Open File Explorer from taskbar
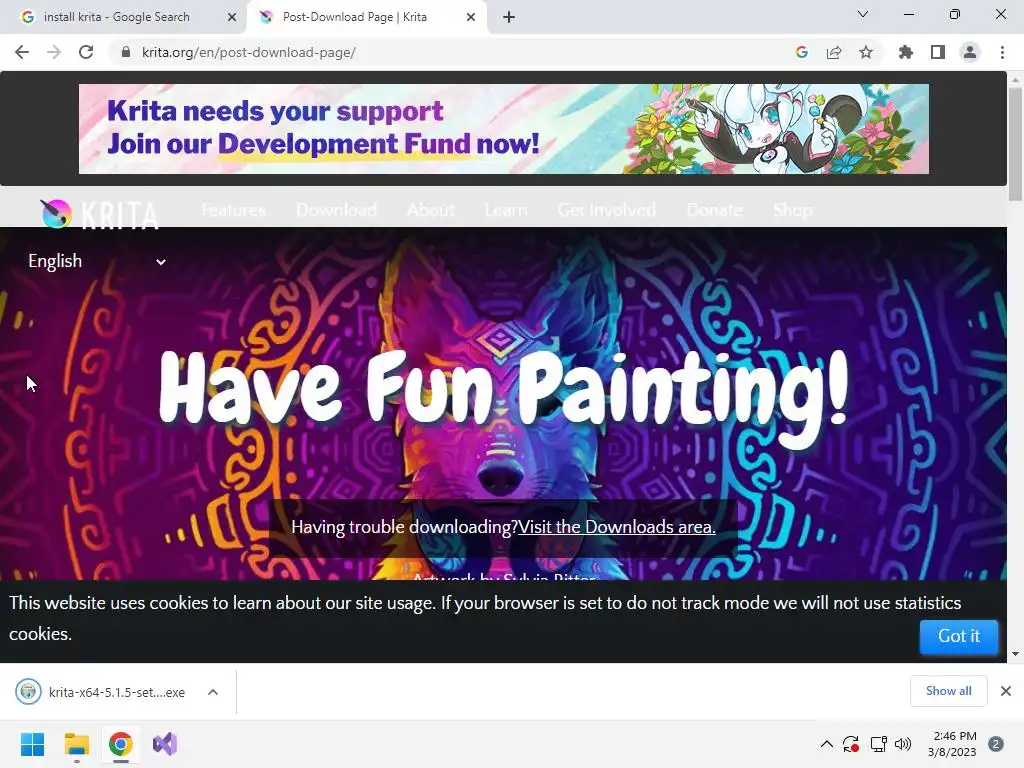The height and width of the screenshot is (768, 1024). (76, 744)
